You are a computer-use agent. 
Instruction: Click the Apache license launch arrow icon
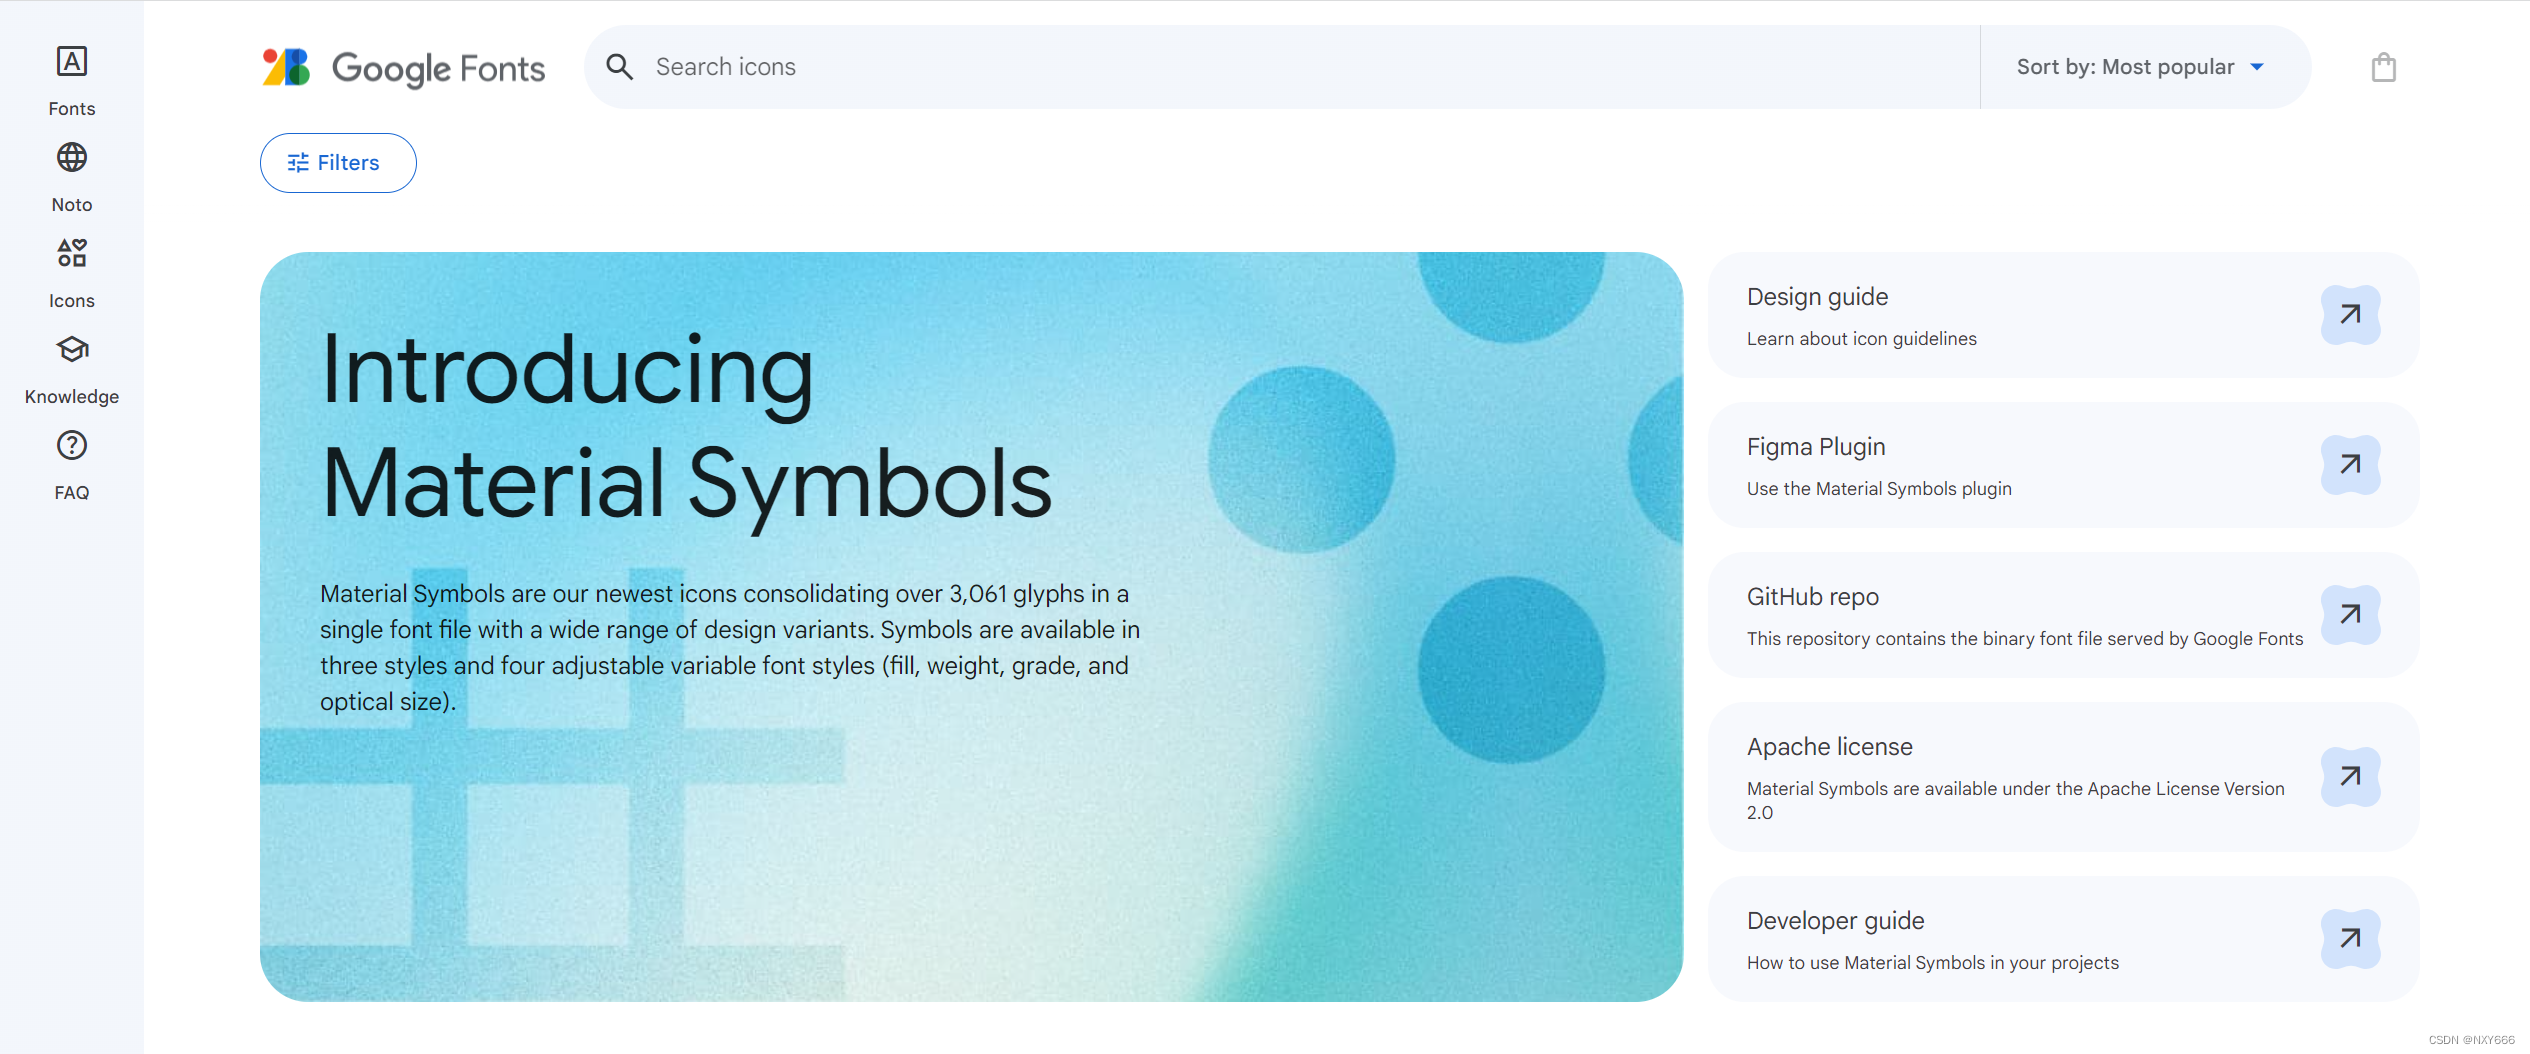(2351, 776)
